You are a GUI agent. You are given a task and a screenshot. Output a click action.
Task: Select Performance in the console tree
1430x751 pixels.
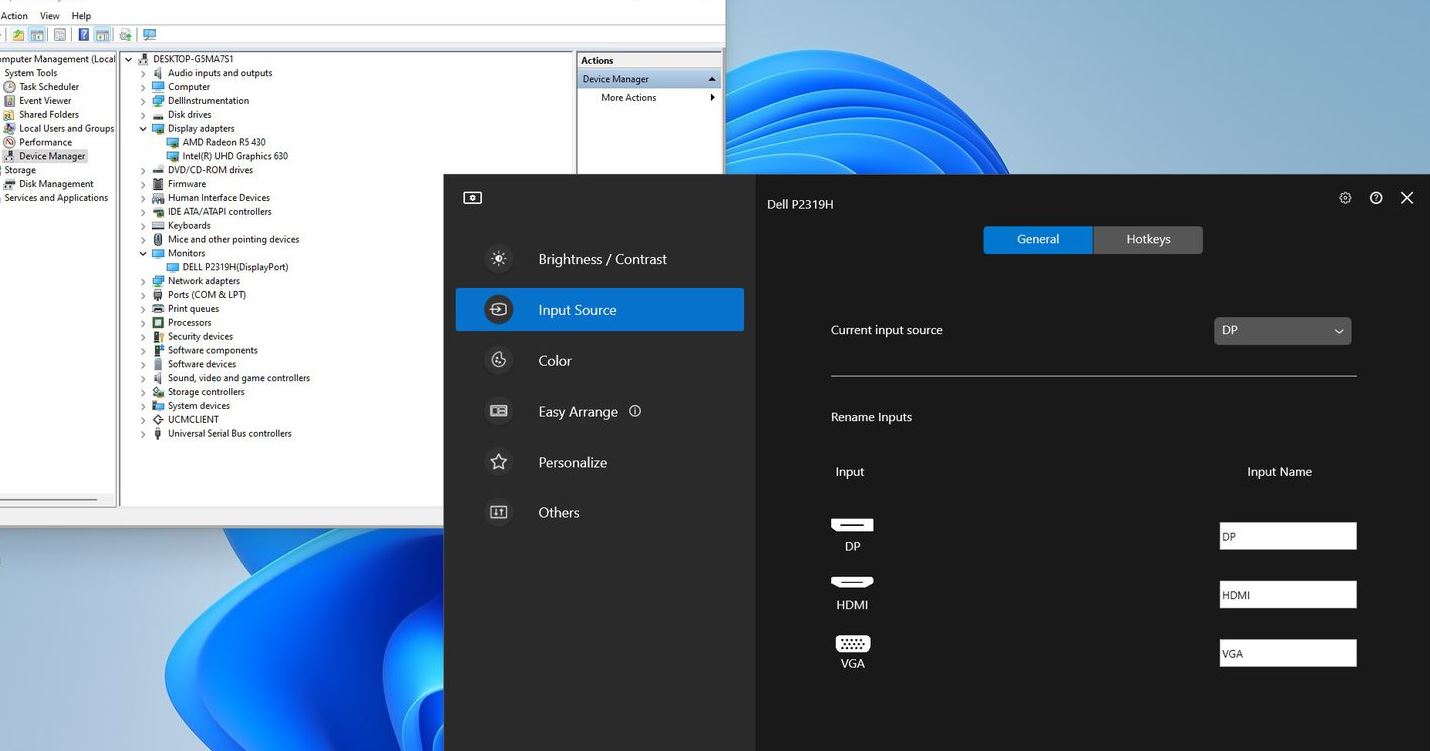click(x=45, y=142)
